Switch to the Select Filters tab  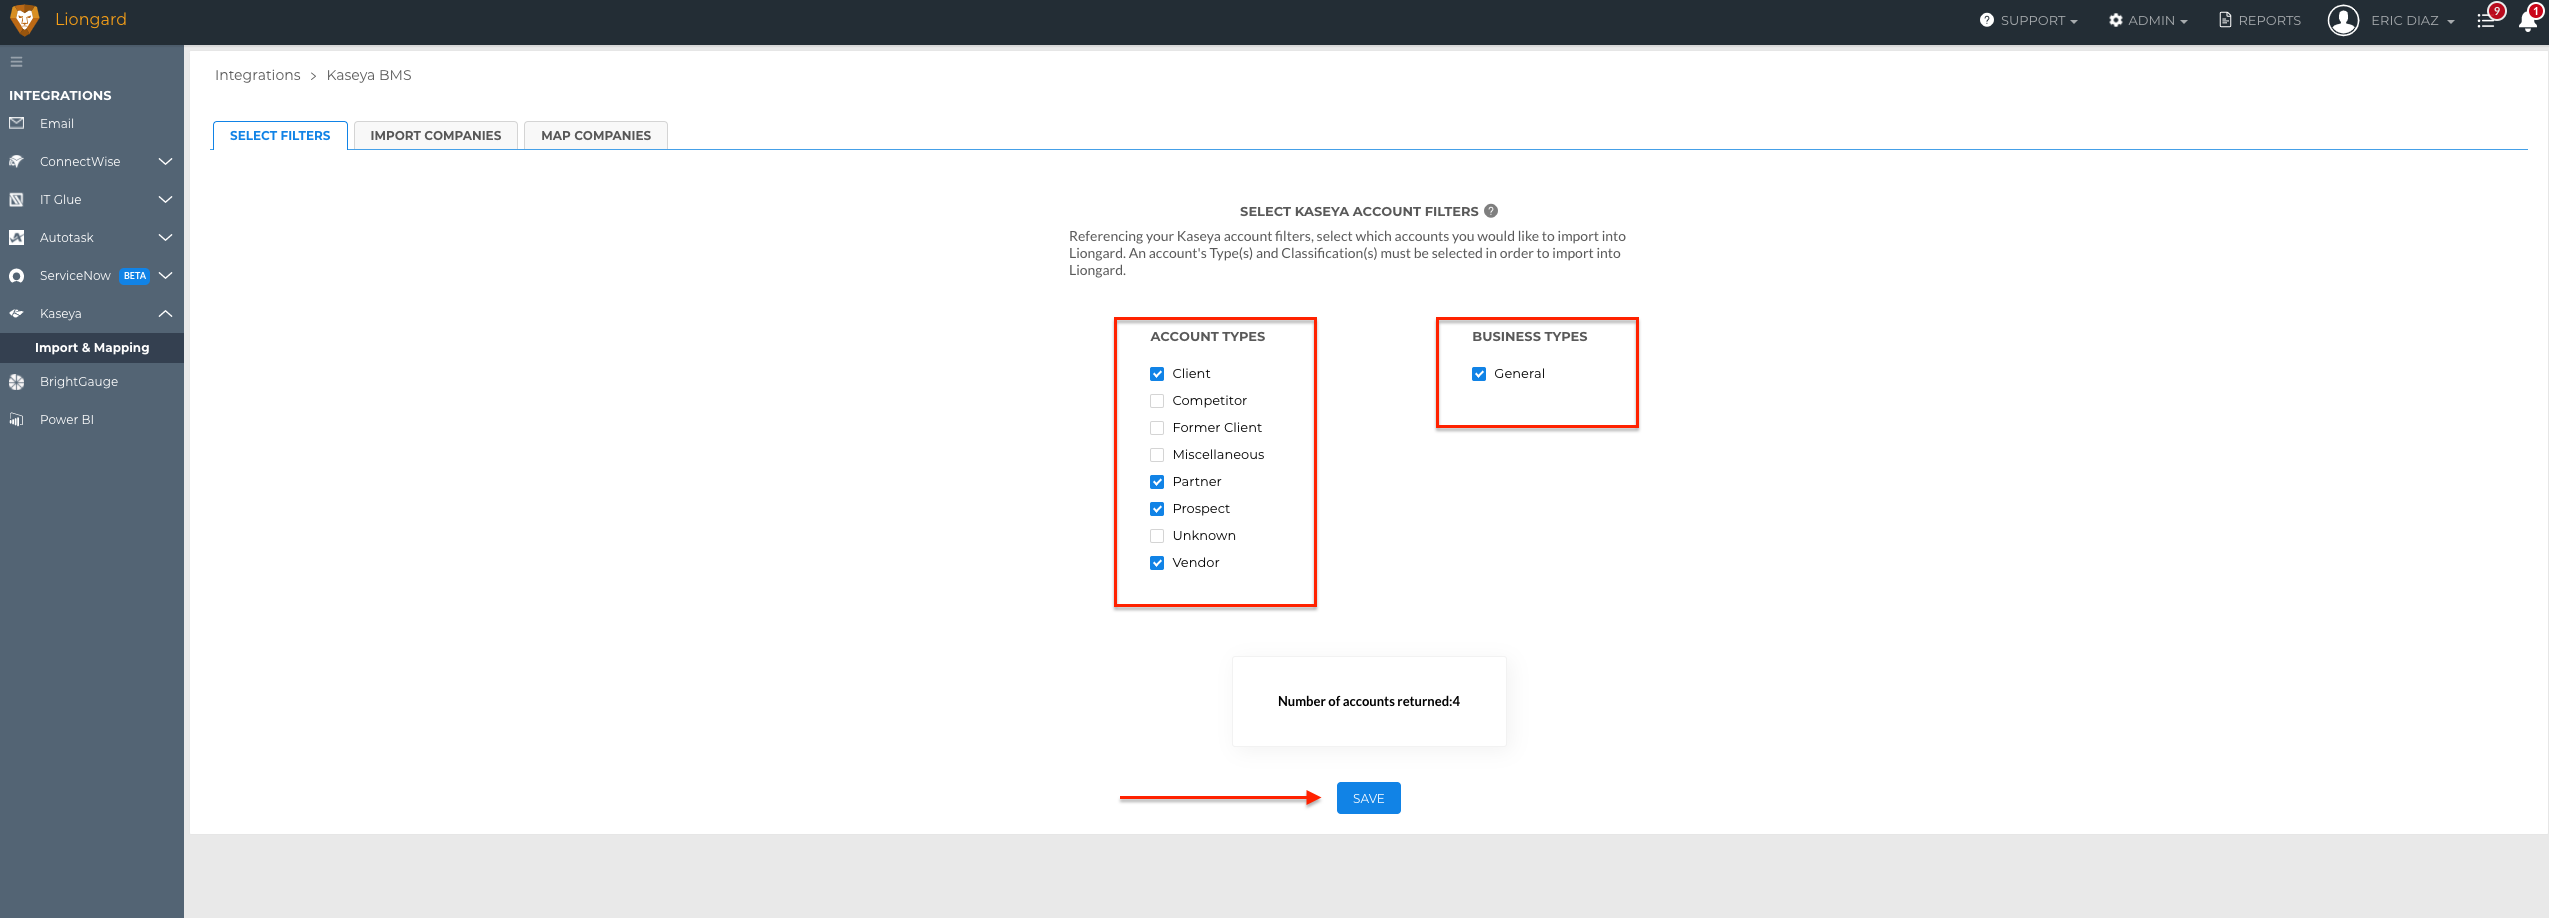coord(280,135)
